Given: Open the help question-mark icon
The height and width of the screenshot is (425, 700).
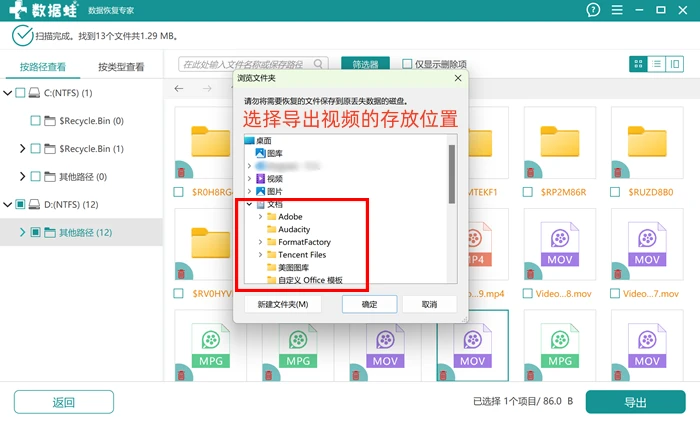Looking at the screenshot, I should coord(593,10).
